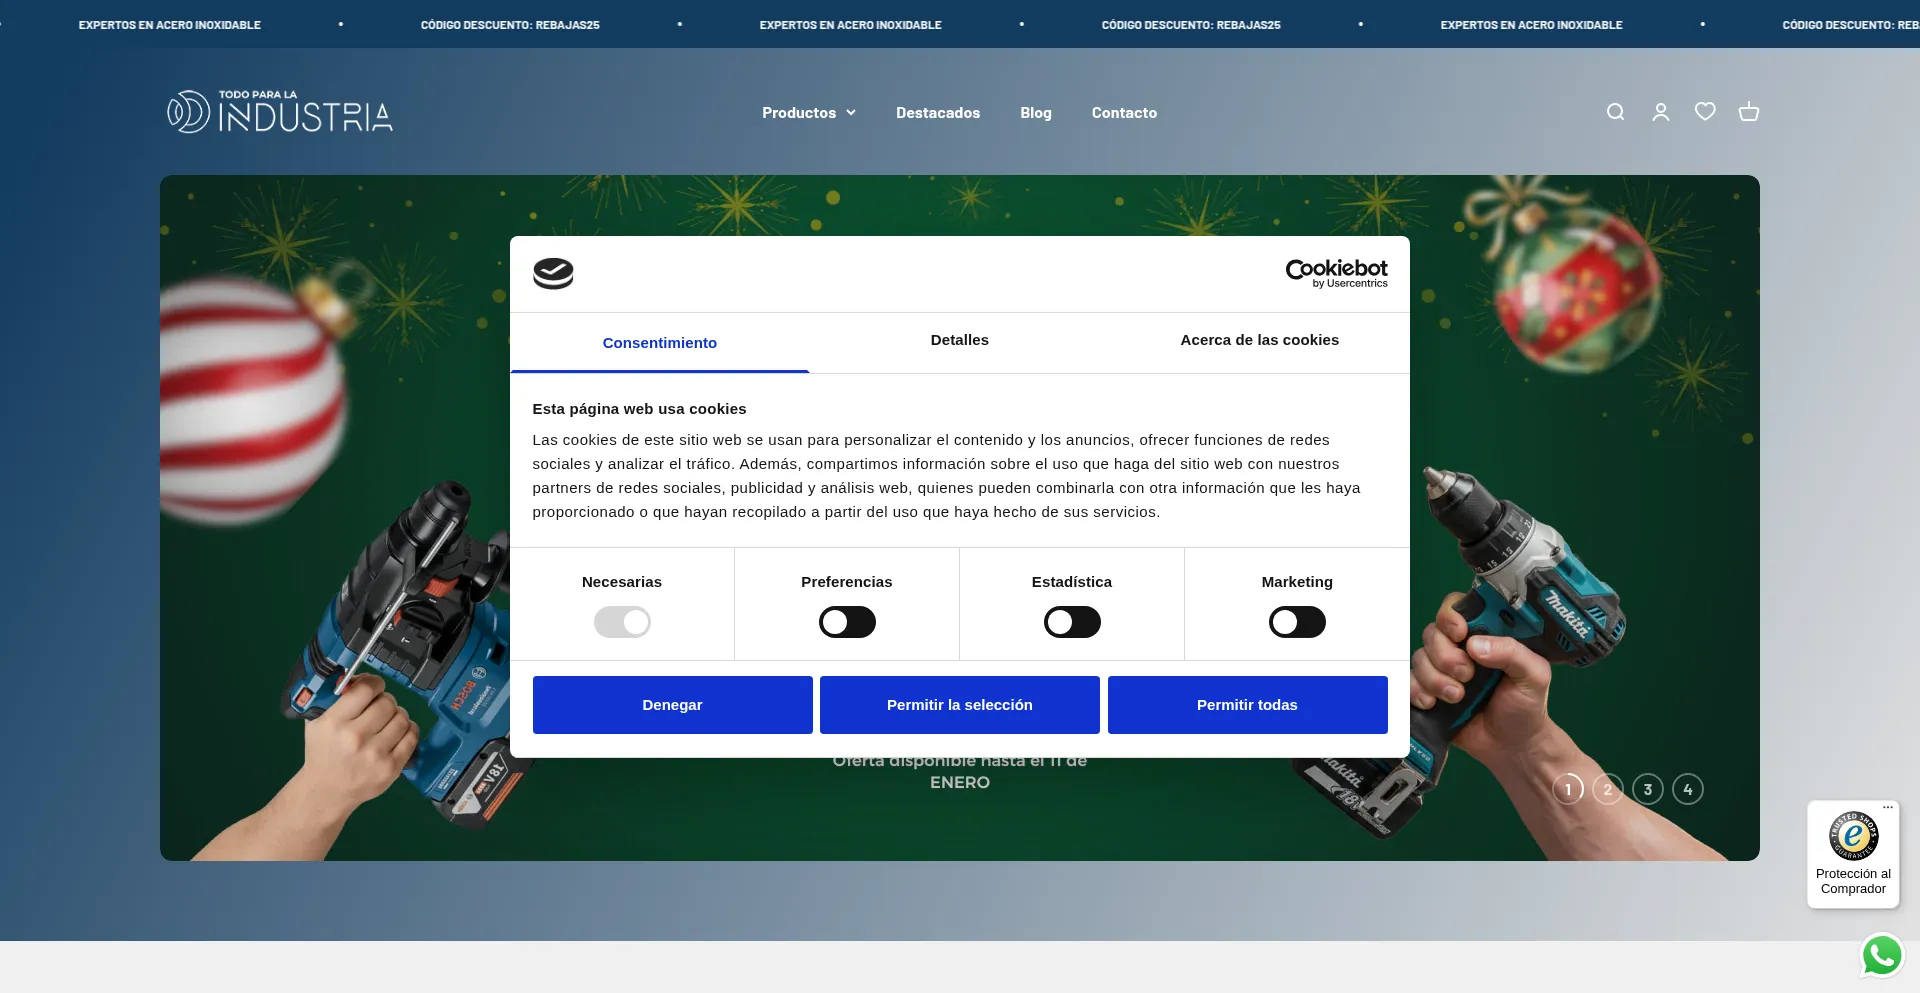Viewport: 1920px width, 993px height.
Task: Open the Acerca de las cookies section
Action: (1259, 341)
